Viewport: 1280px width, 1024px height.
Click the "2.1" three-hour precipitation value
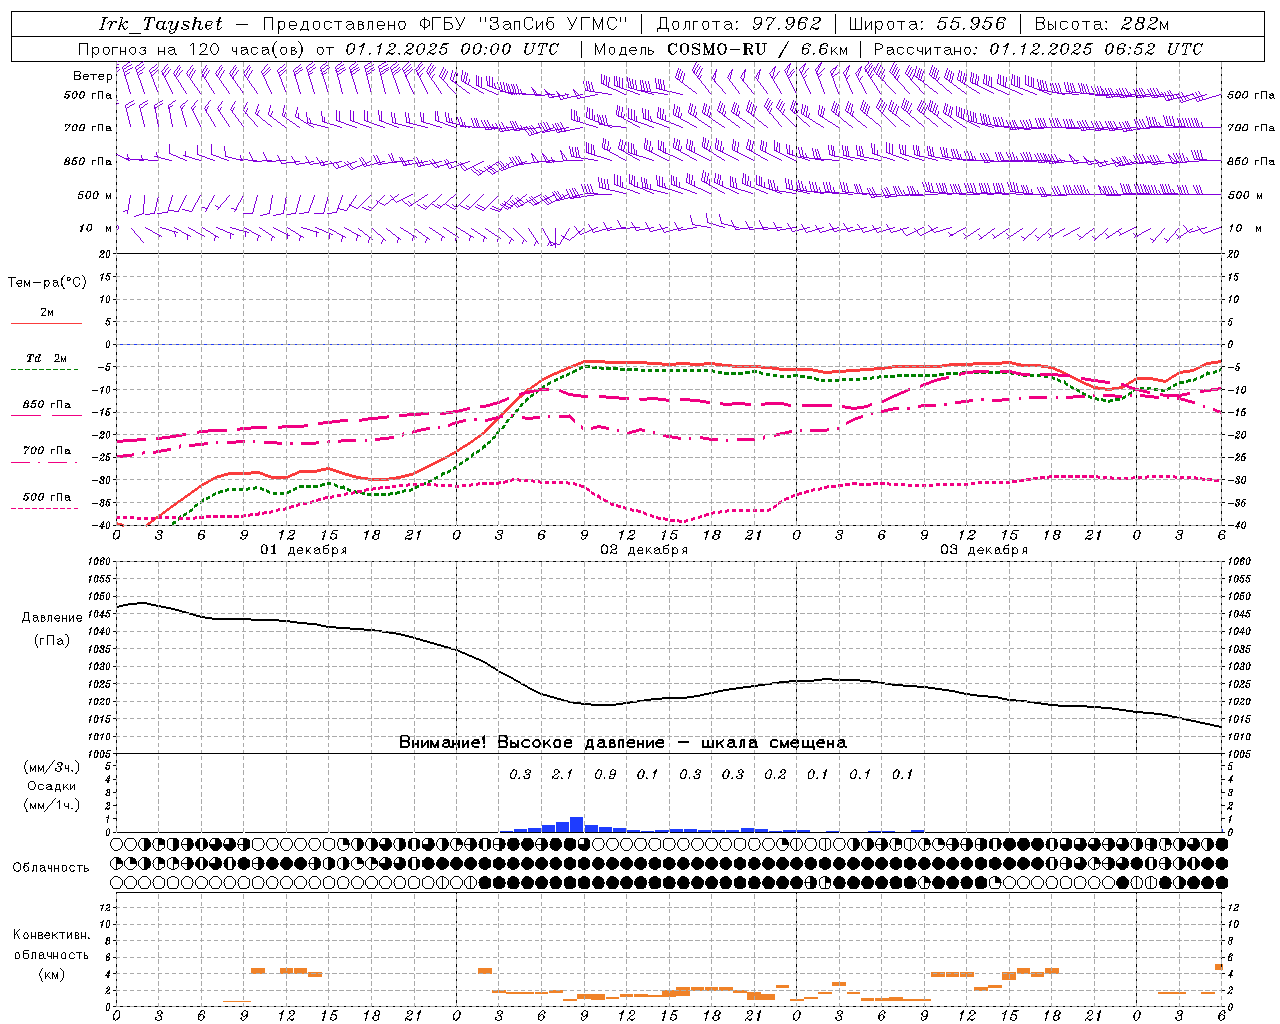pyautogui.click(x=563, y=774)
